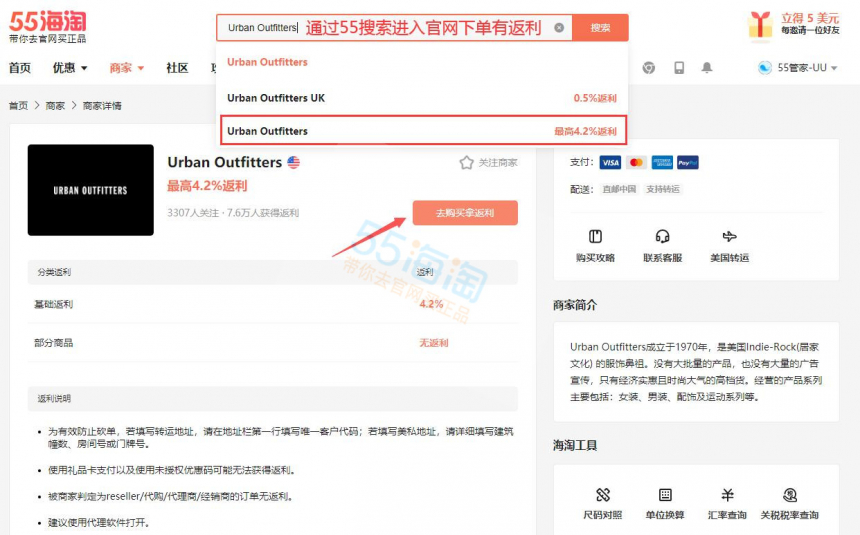Open the mobile app phone icon
This screenshot has height=535, width=860.
click(679, 67)
